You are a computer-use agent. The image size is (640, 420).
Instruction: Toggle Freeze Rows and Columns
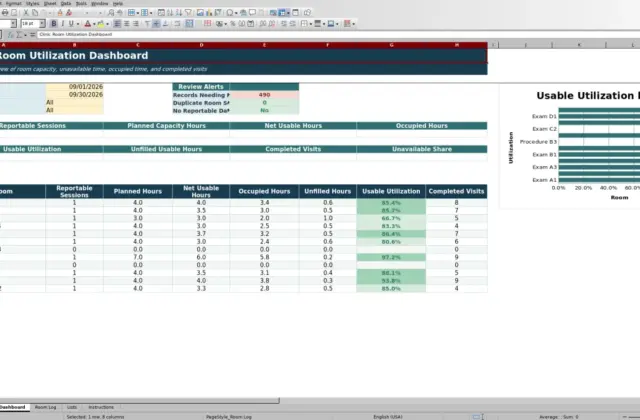click(282, 13)
